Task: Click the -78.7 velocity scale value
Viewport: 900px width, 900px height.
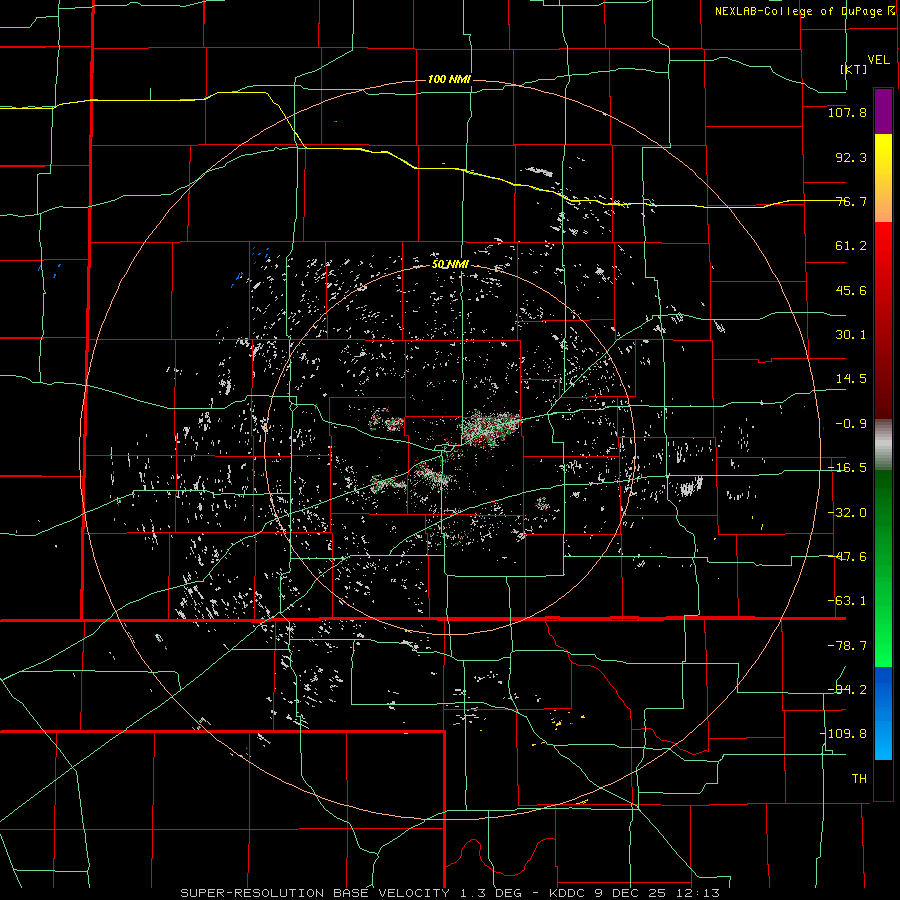Action: coord(847,646)
